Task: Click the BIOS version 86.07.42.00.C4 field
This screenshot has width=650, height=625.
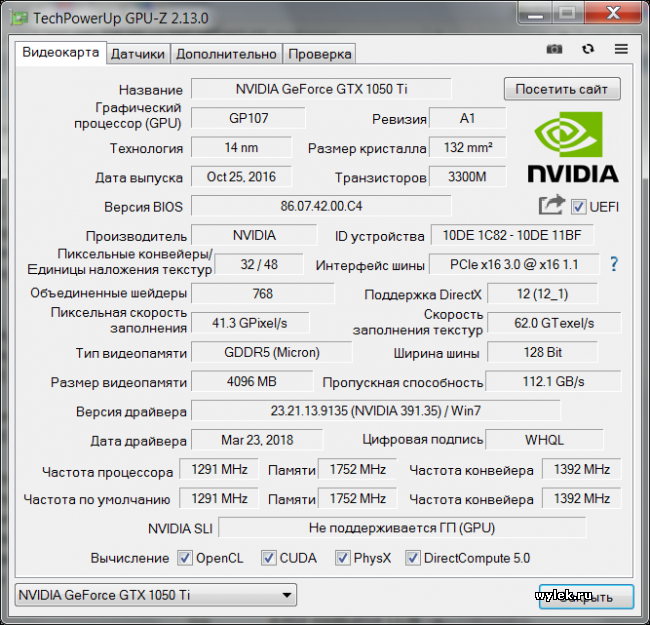Action: [321, 206]
